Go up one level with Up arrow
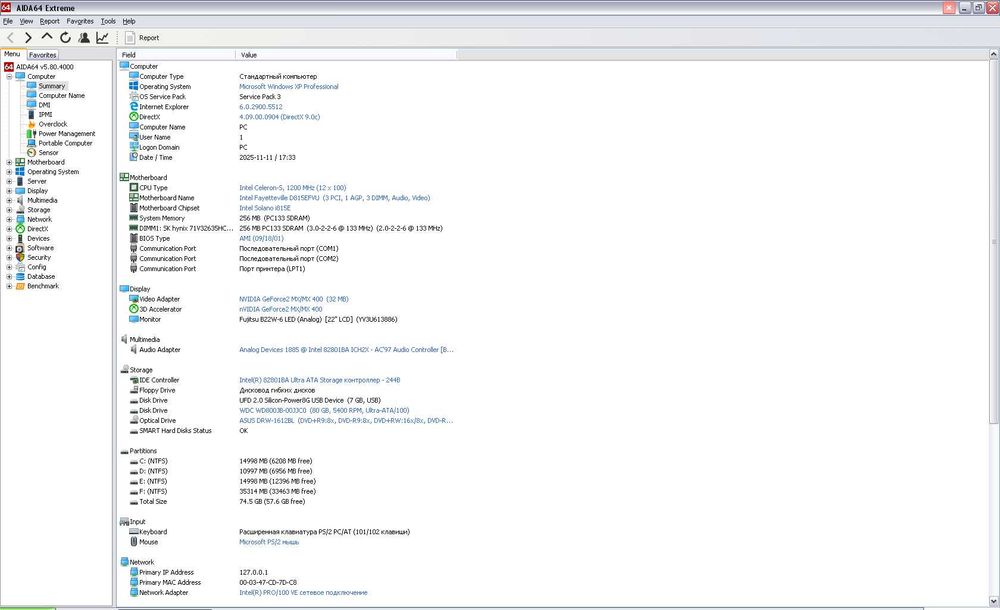This screenshot has height=610, width=1000. click(x=47, y=37)
